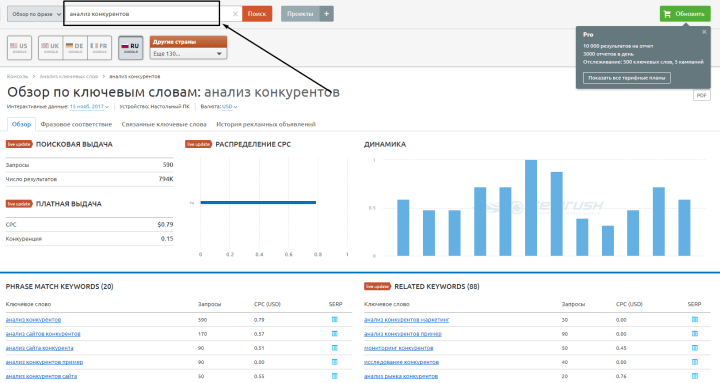Viewport: 720px width, 383px height.
Task: Open the USD currency dropdown
Action: pos(230,107)
